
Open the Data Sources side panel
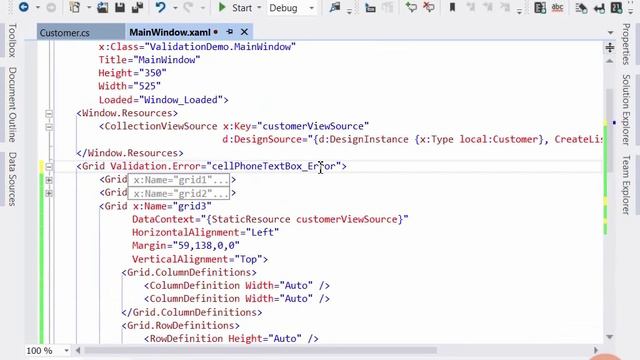pos(12,179)
